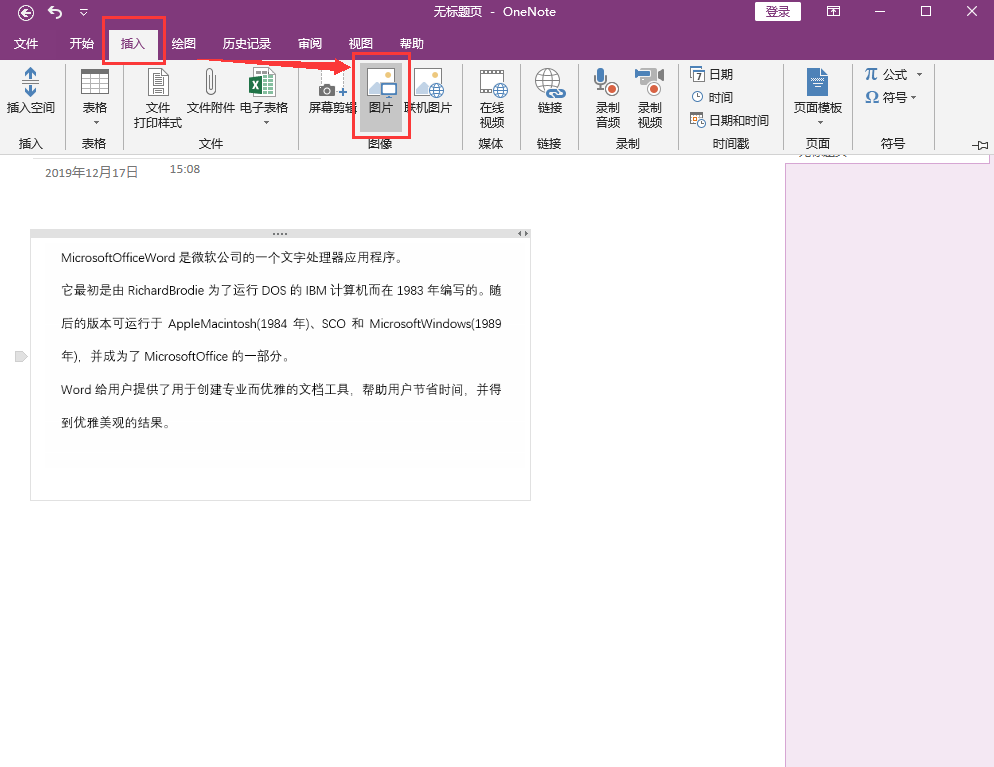This screenshot has height=767, width=994.
Task: Undo the last action
Action: tap(55, 12)
